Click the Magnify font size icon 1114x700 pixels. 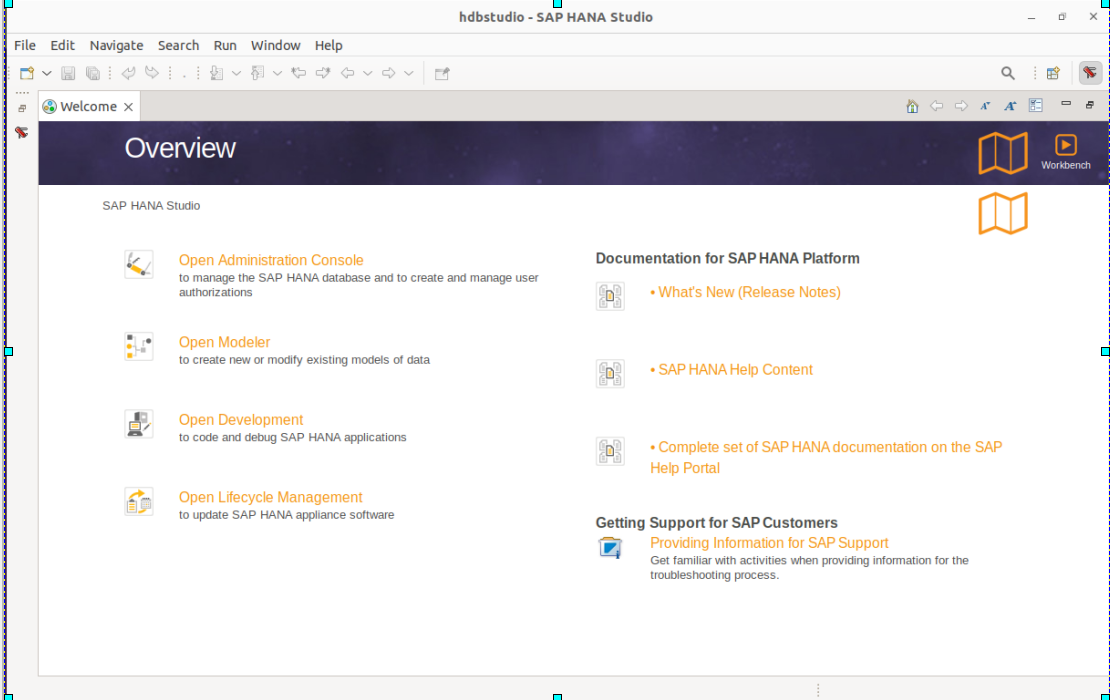(x=1010, y=106)
